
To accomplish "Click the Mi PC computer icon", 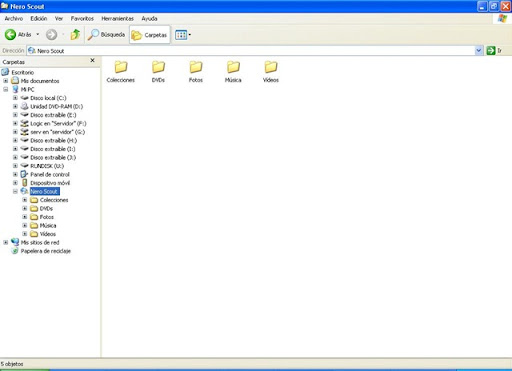I will click(x=15, y=89).
